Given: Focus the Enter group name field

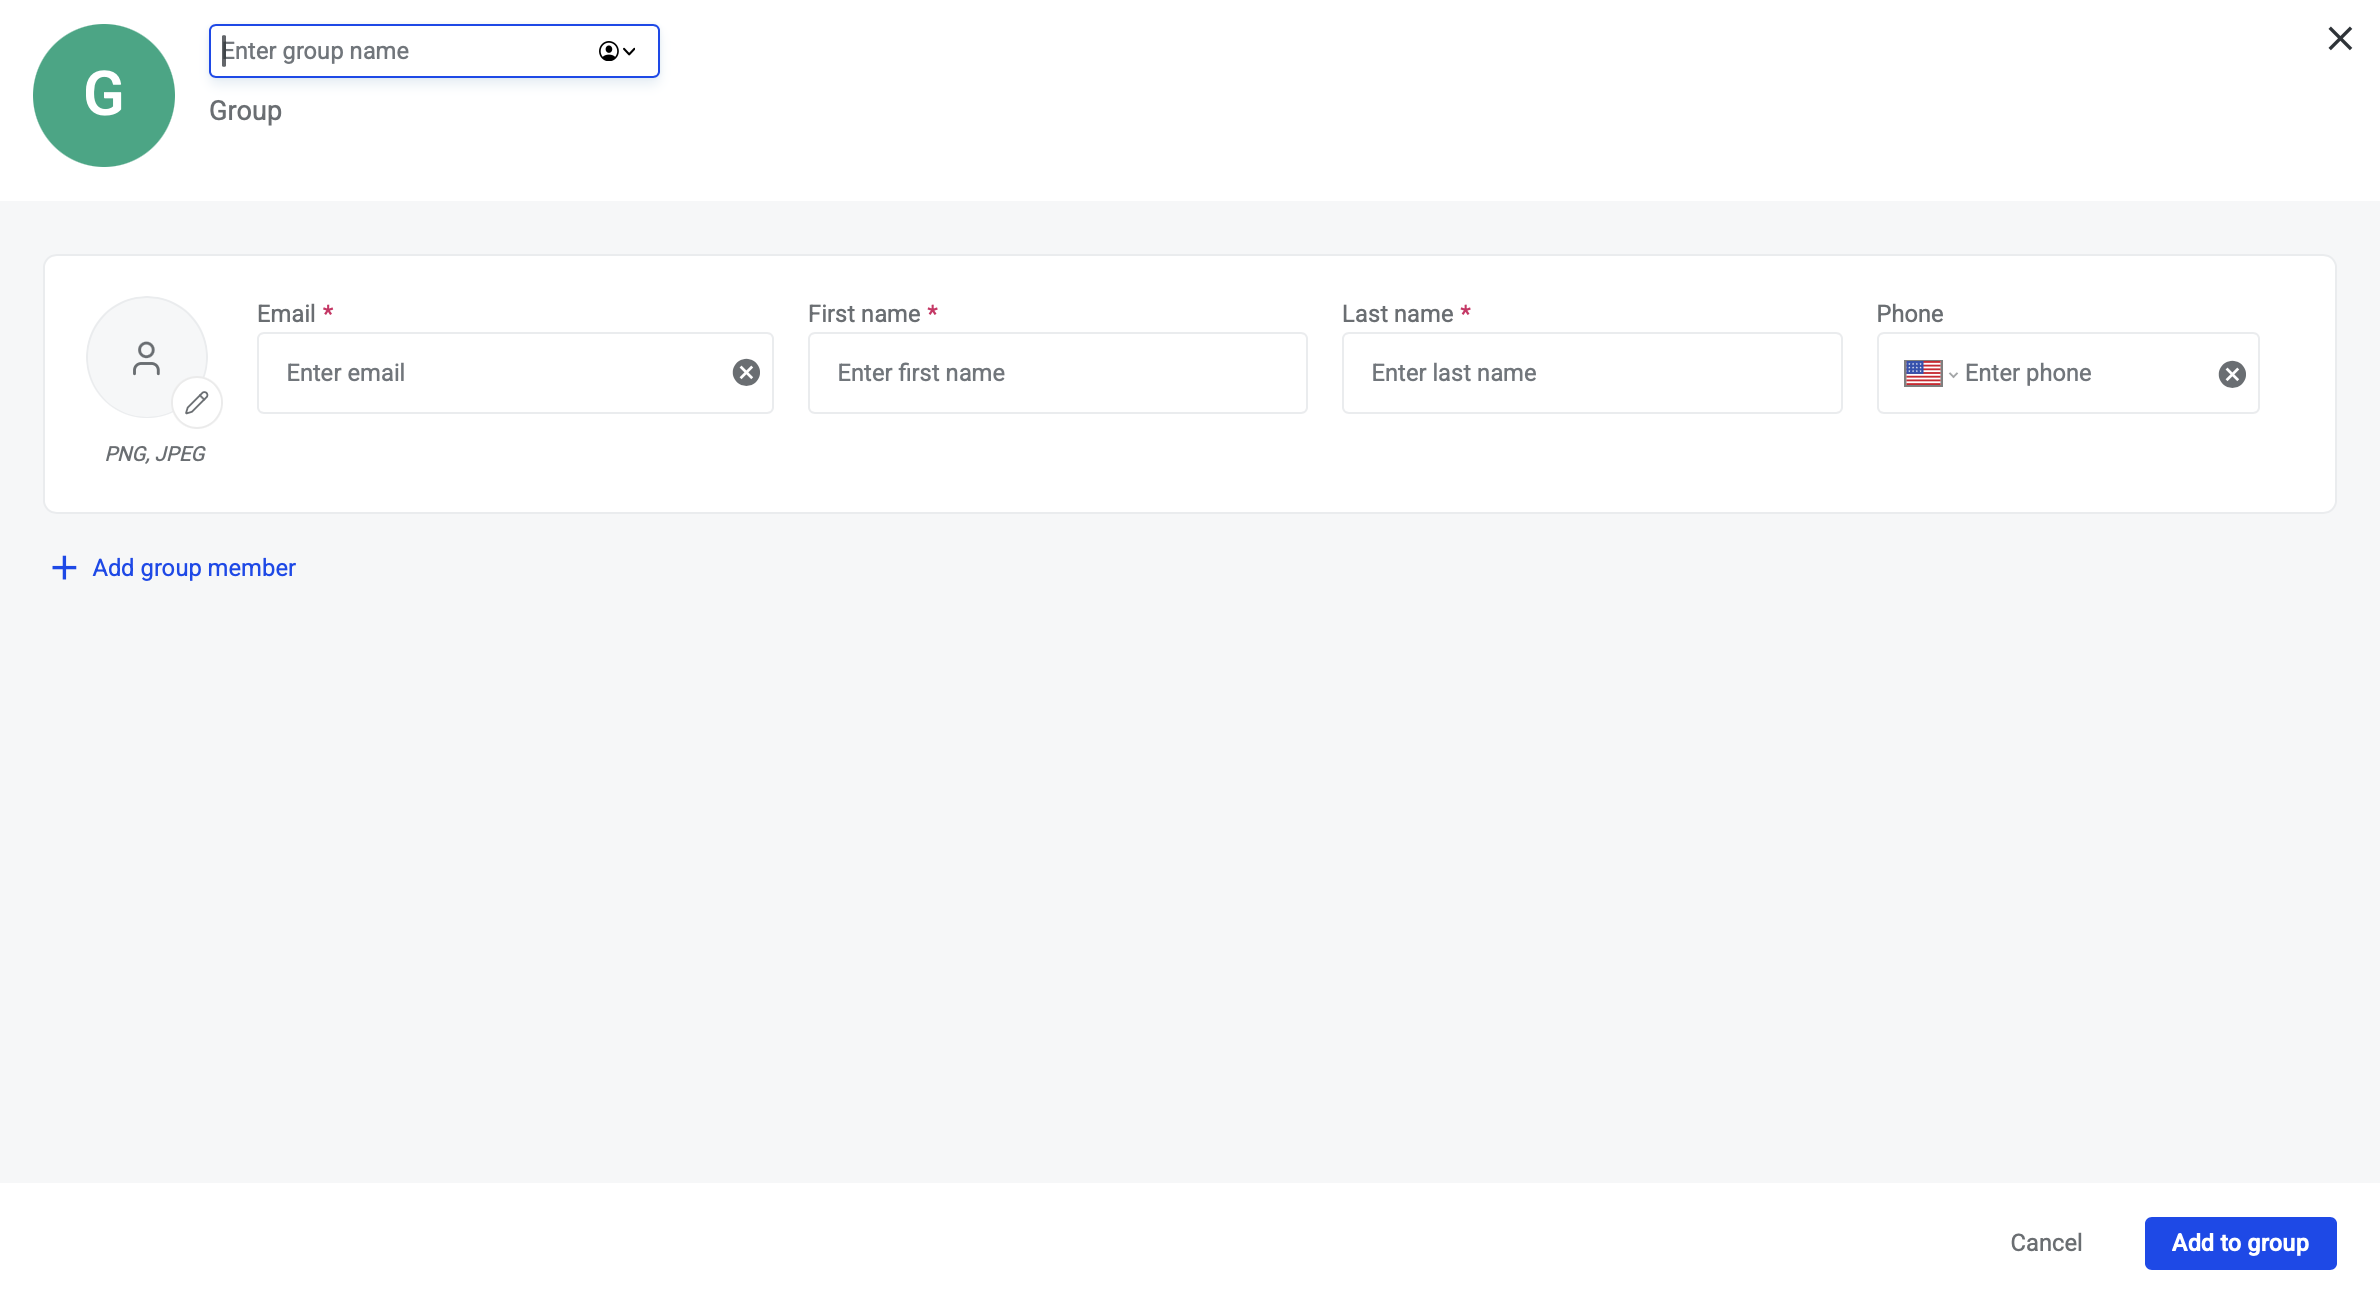Looking at the screenshot, I should 400,51.
